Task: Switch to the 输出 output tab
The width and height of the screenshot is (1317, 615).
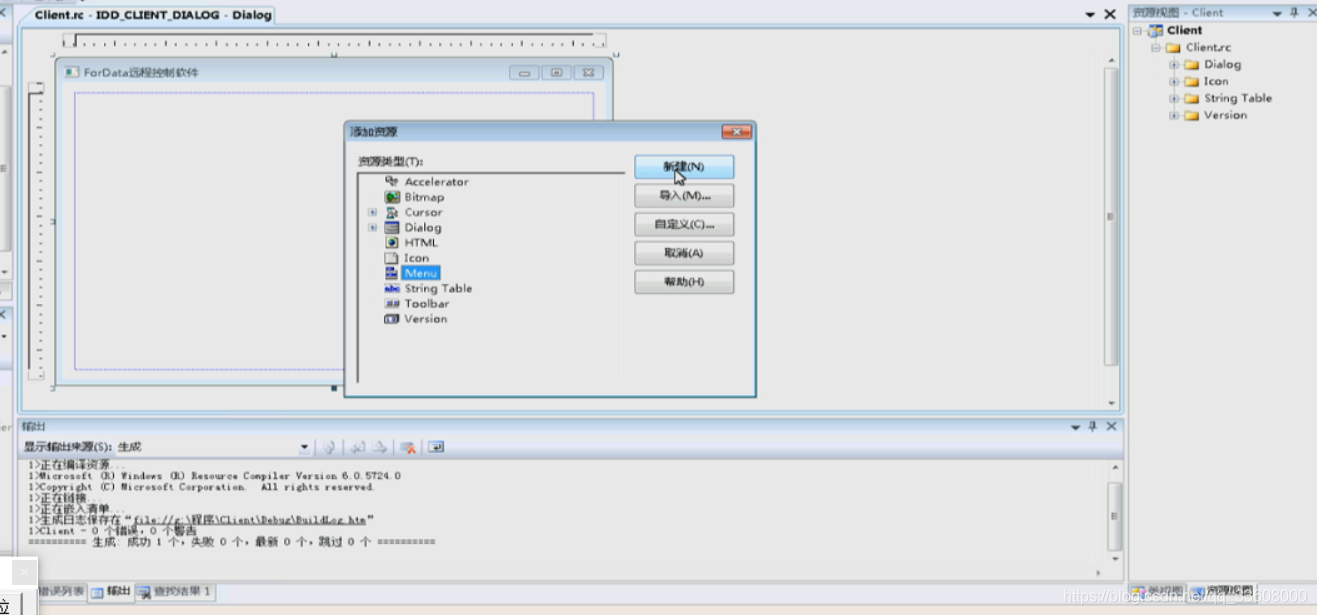Action: pos(111,591)
